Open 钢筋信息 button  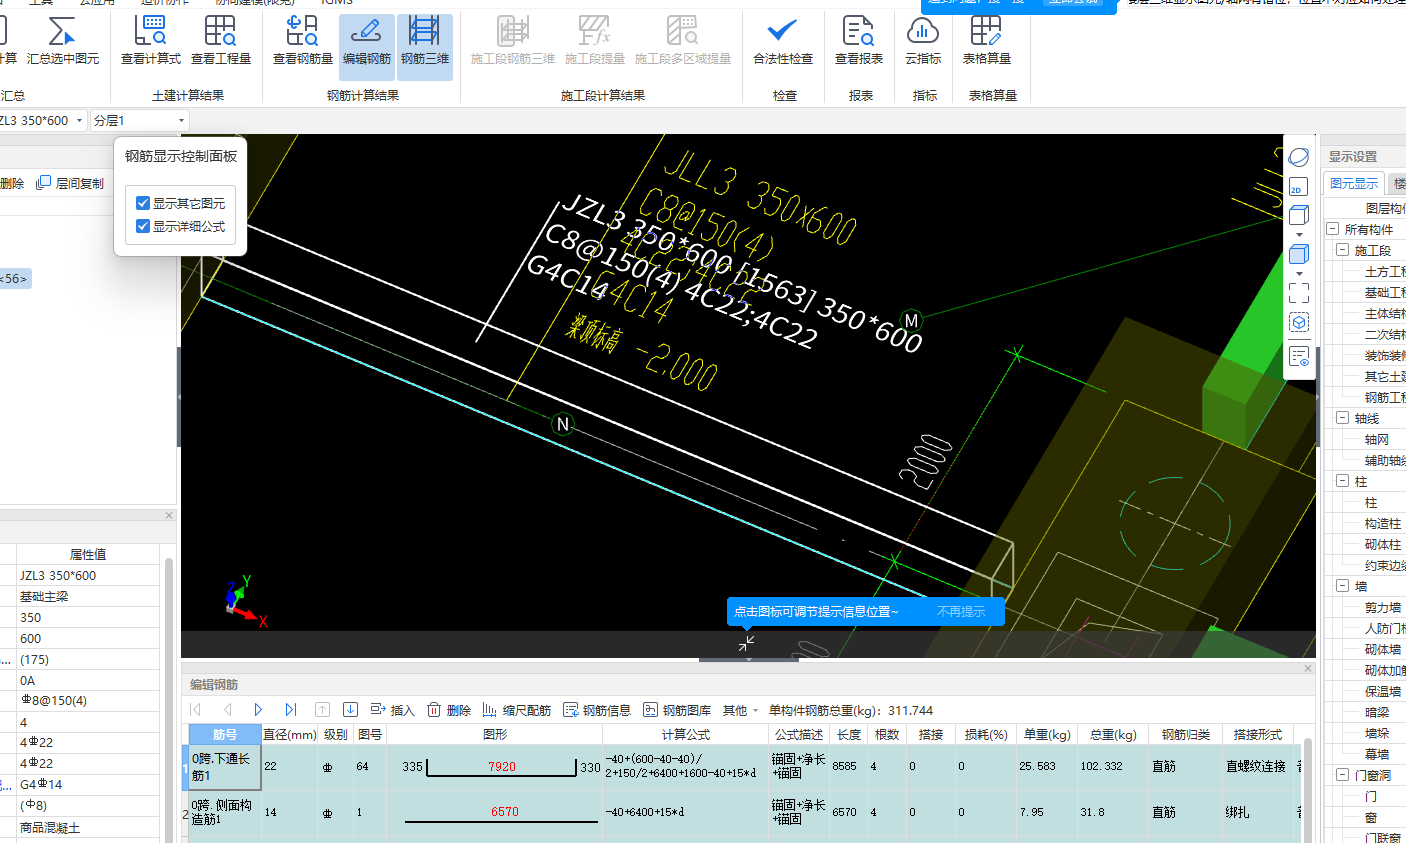(x=597, y=710)
